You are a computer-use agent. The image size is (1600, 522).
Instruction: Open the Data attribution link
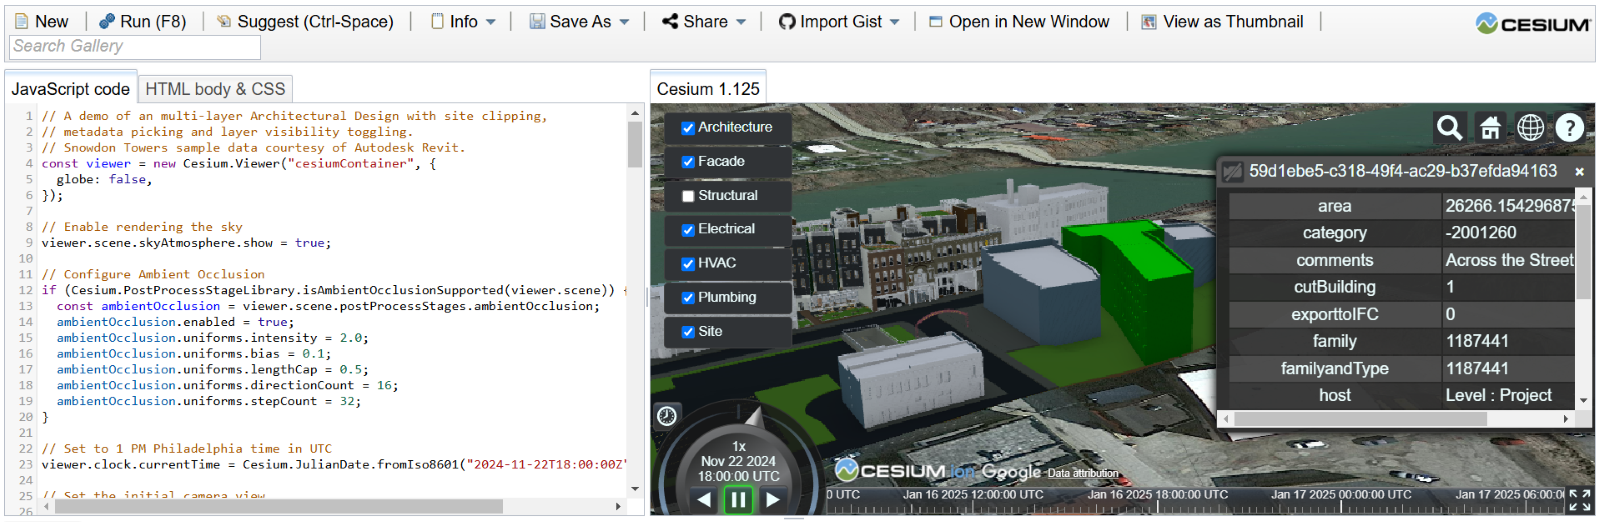click(1083, 474)
